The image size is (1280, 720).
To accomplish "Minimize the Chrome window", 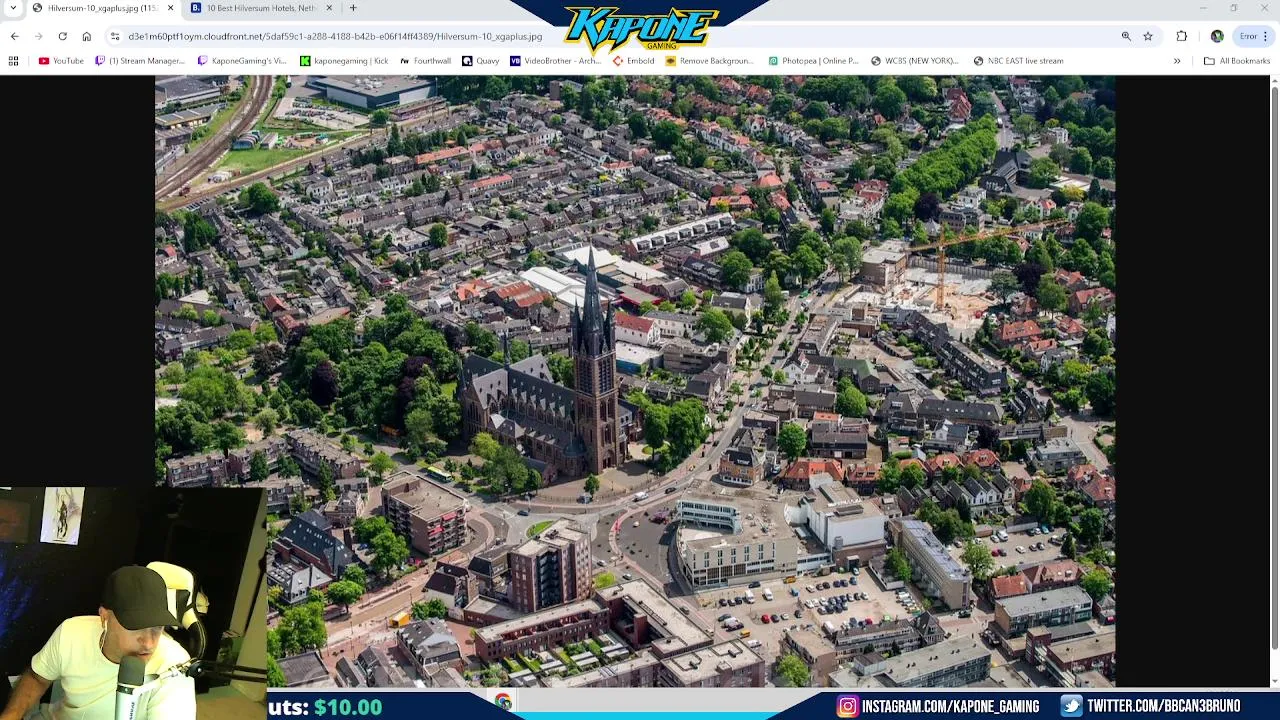I will (x=1203, y=8).
